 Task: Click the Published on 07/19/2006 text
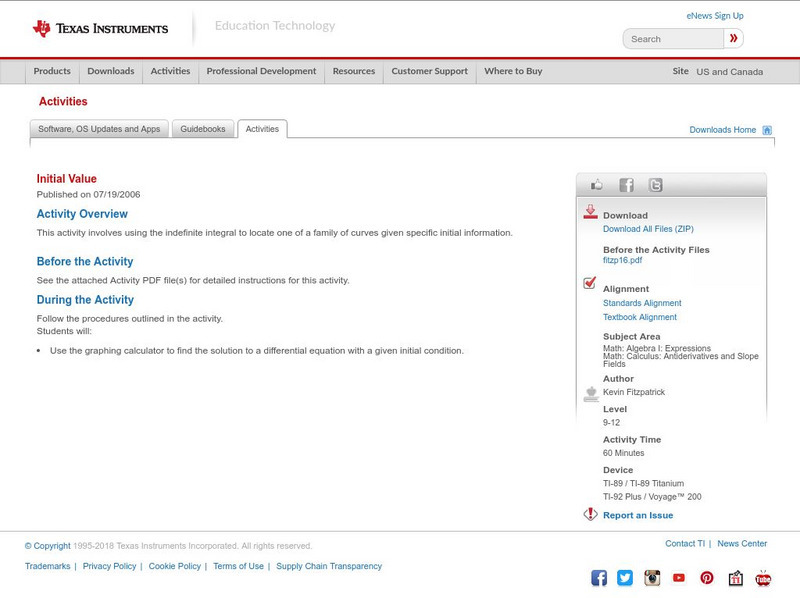pyautogui.click(x=88, y=194)
